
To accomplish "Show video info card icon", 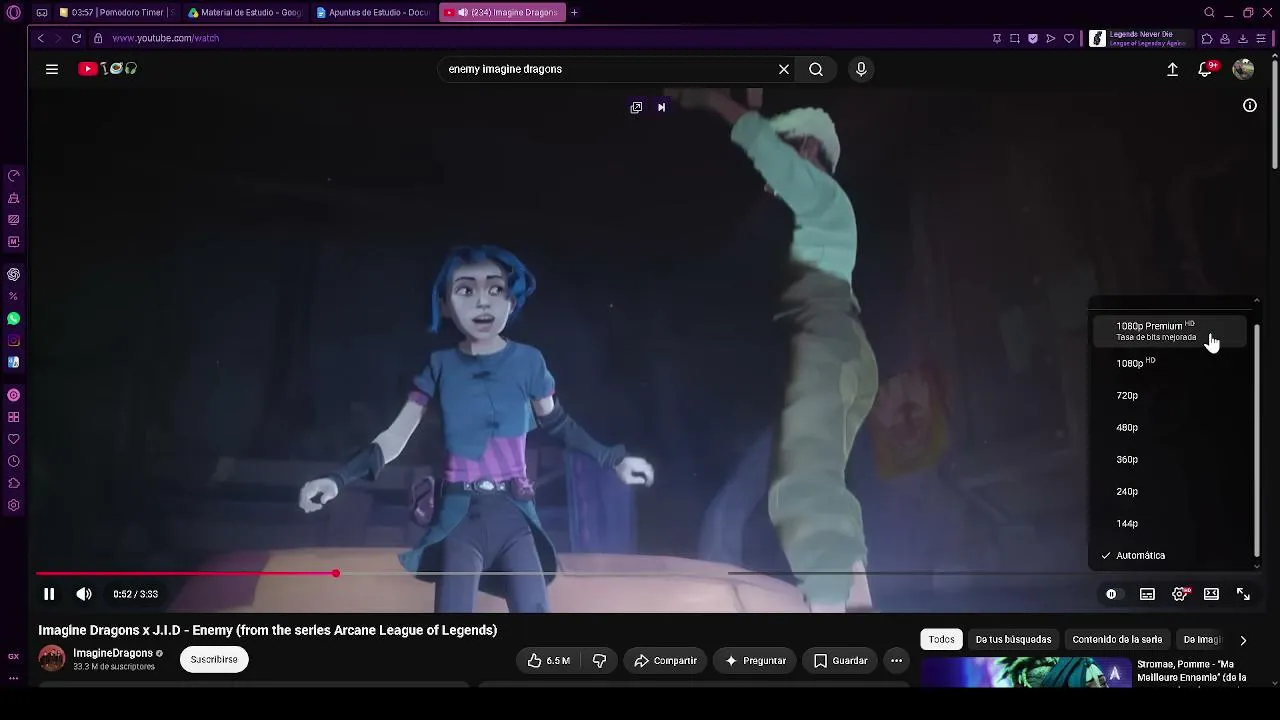I will (x=1250, y=106).
